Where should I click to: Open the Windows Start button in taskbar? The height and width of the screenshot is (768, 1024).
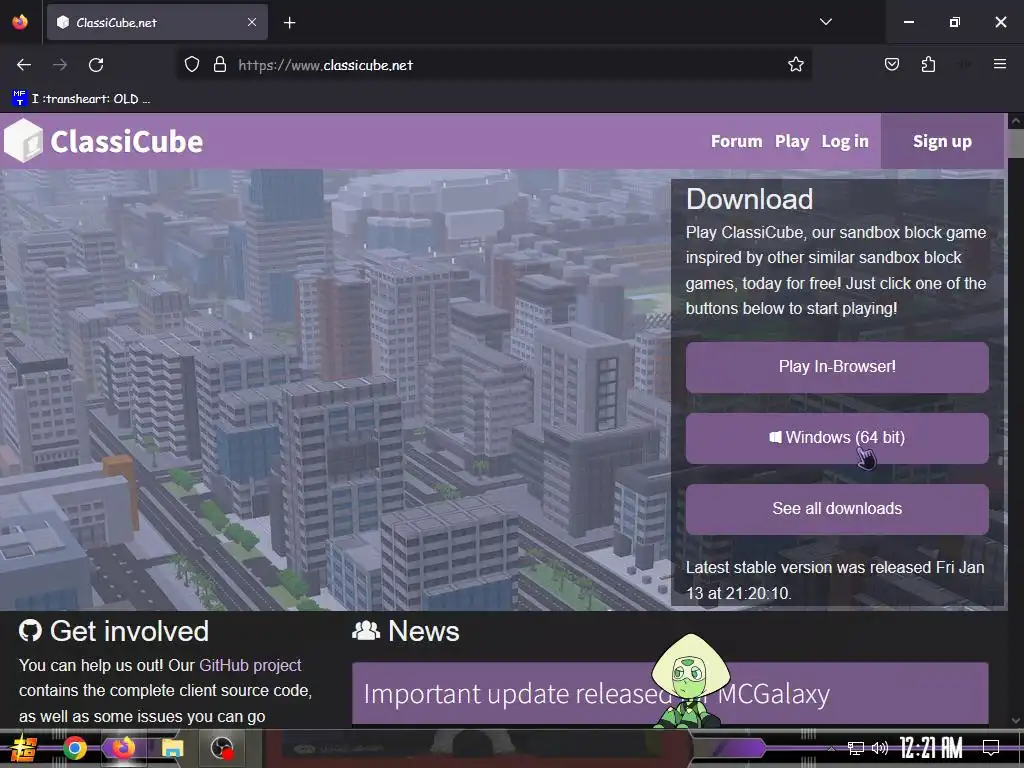coord(23,748)
